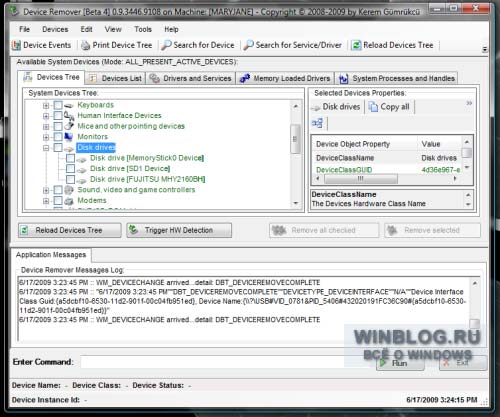The height and width of the screenshot is (417, 500).
Task: Select Disk drive [SD1 Device] tree item
Action: (130, 169)
